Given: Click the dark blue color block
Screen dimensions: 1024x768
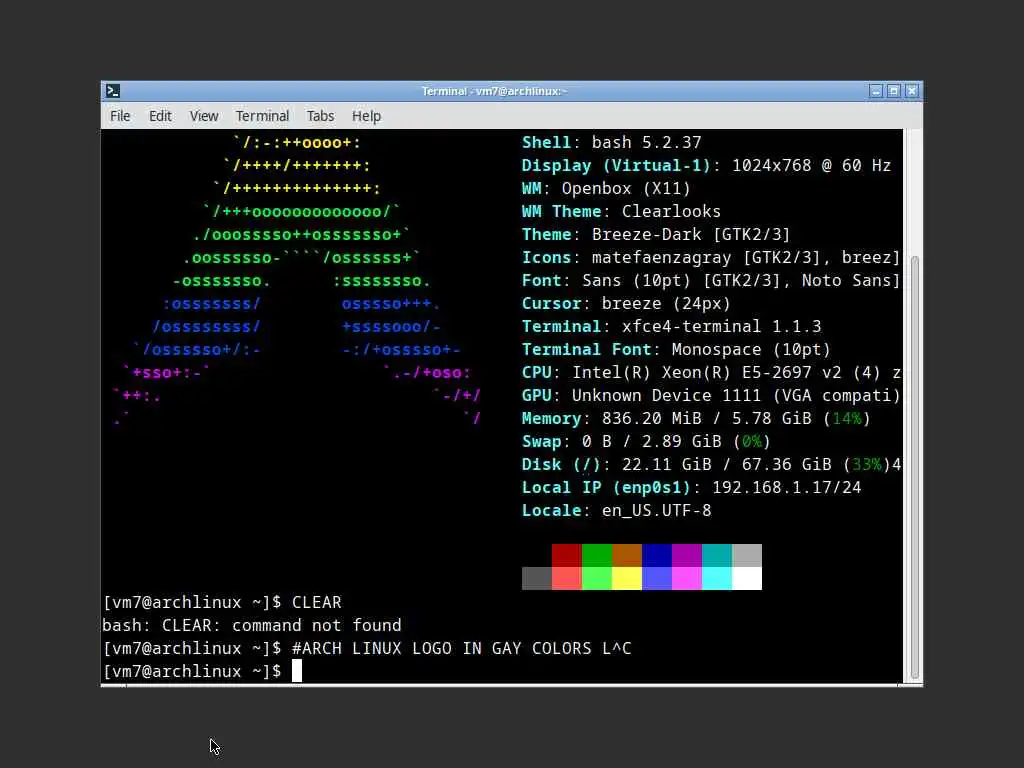Looking at the screenshot, I should [656, 555].
